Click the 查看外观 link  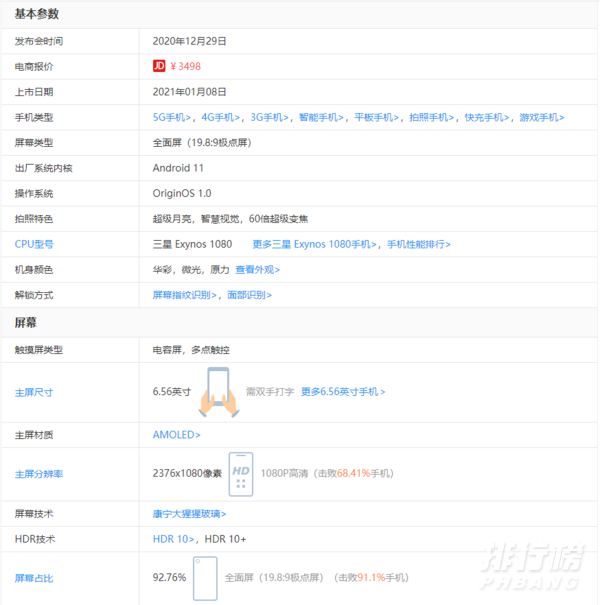coord(258,270)
